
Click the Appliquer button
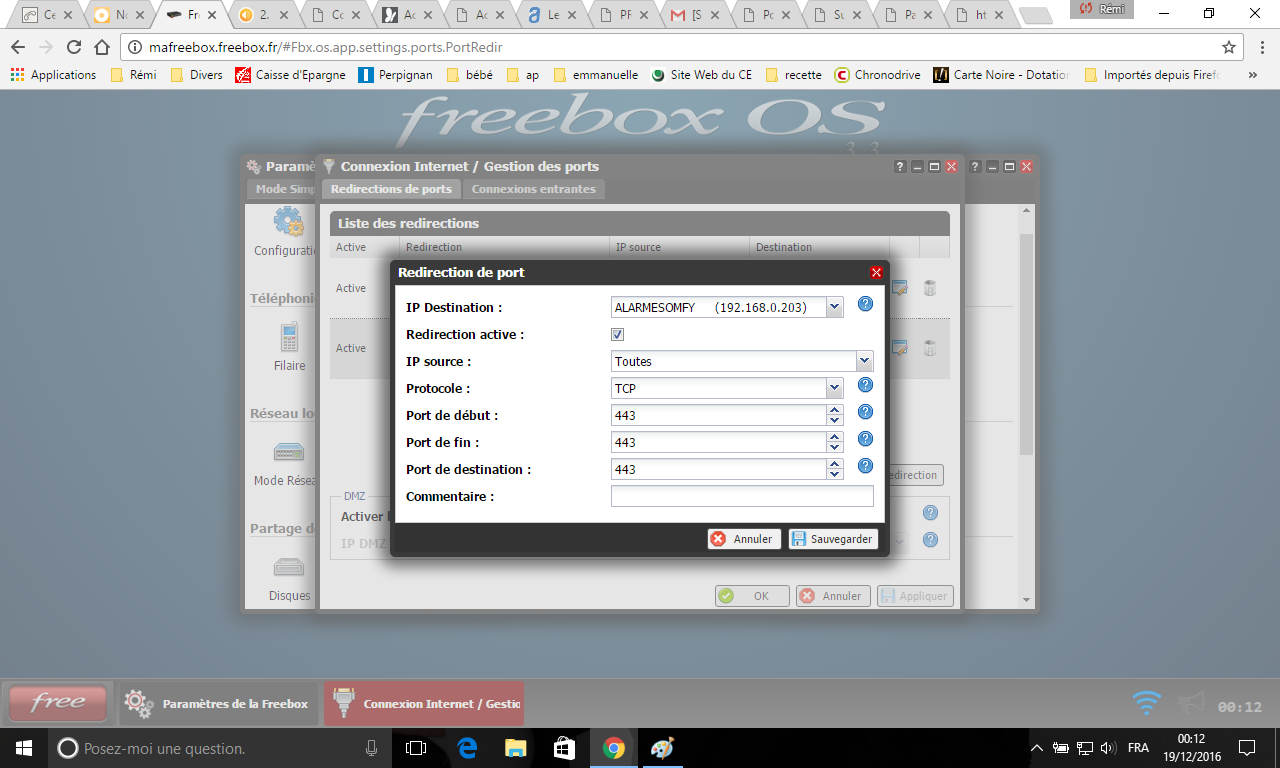[915, 596]
